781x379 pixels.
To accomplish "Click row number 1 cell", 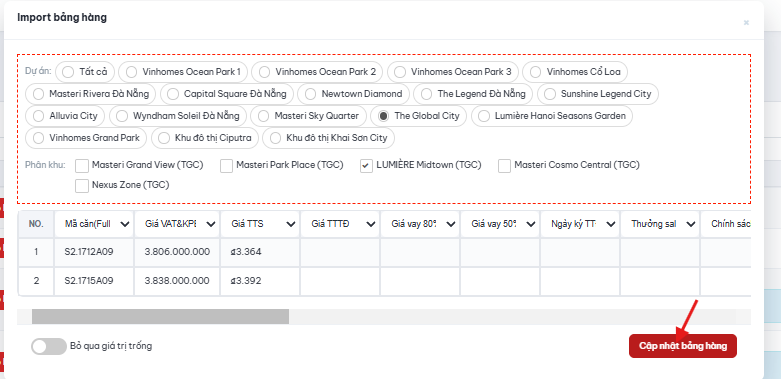I will 36,252.
